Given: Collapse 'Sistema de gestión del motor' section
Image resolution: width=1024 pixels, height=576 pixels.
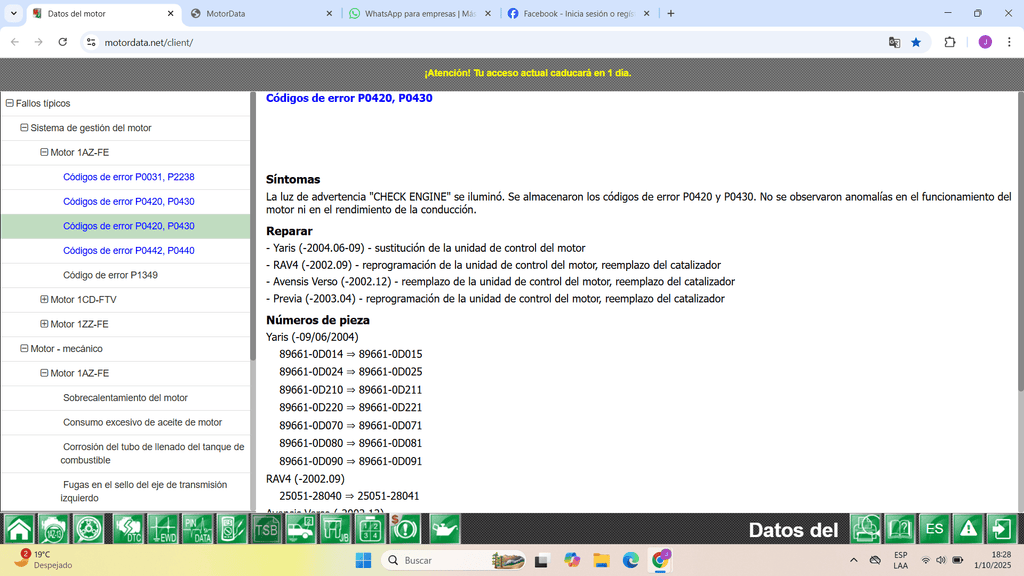Looking at the screenshot, I should point(22,128).
